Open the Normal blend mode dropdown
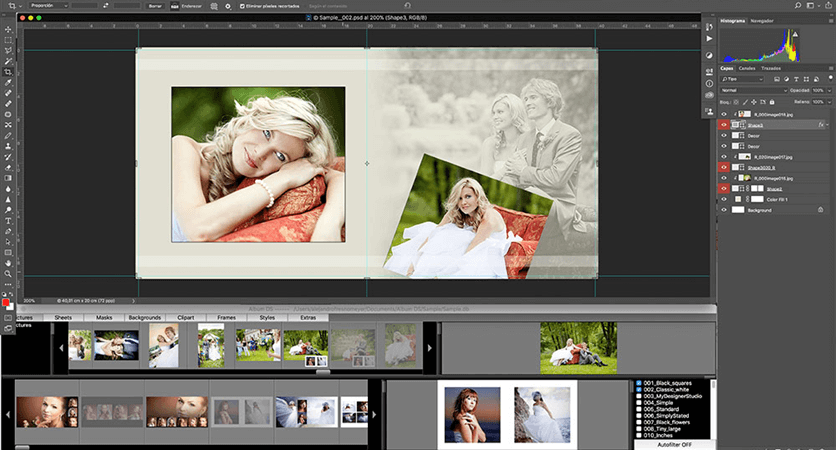The width and height of the screenshot is (836, 450). 753,90
